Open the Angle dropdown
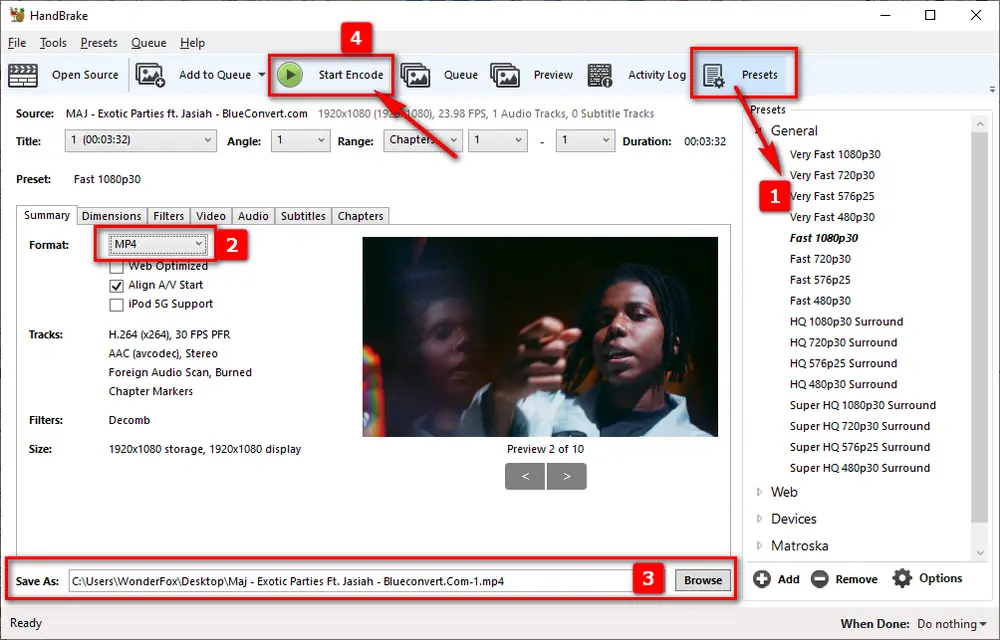1000x640 pixels. point(300,140)
